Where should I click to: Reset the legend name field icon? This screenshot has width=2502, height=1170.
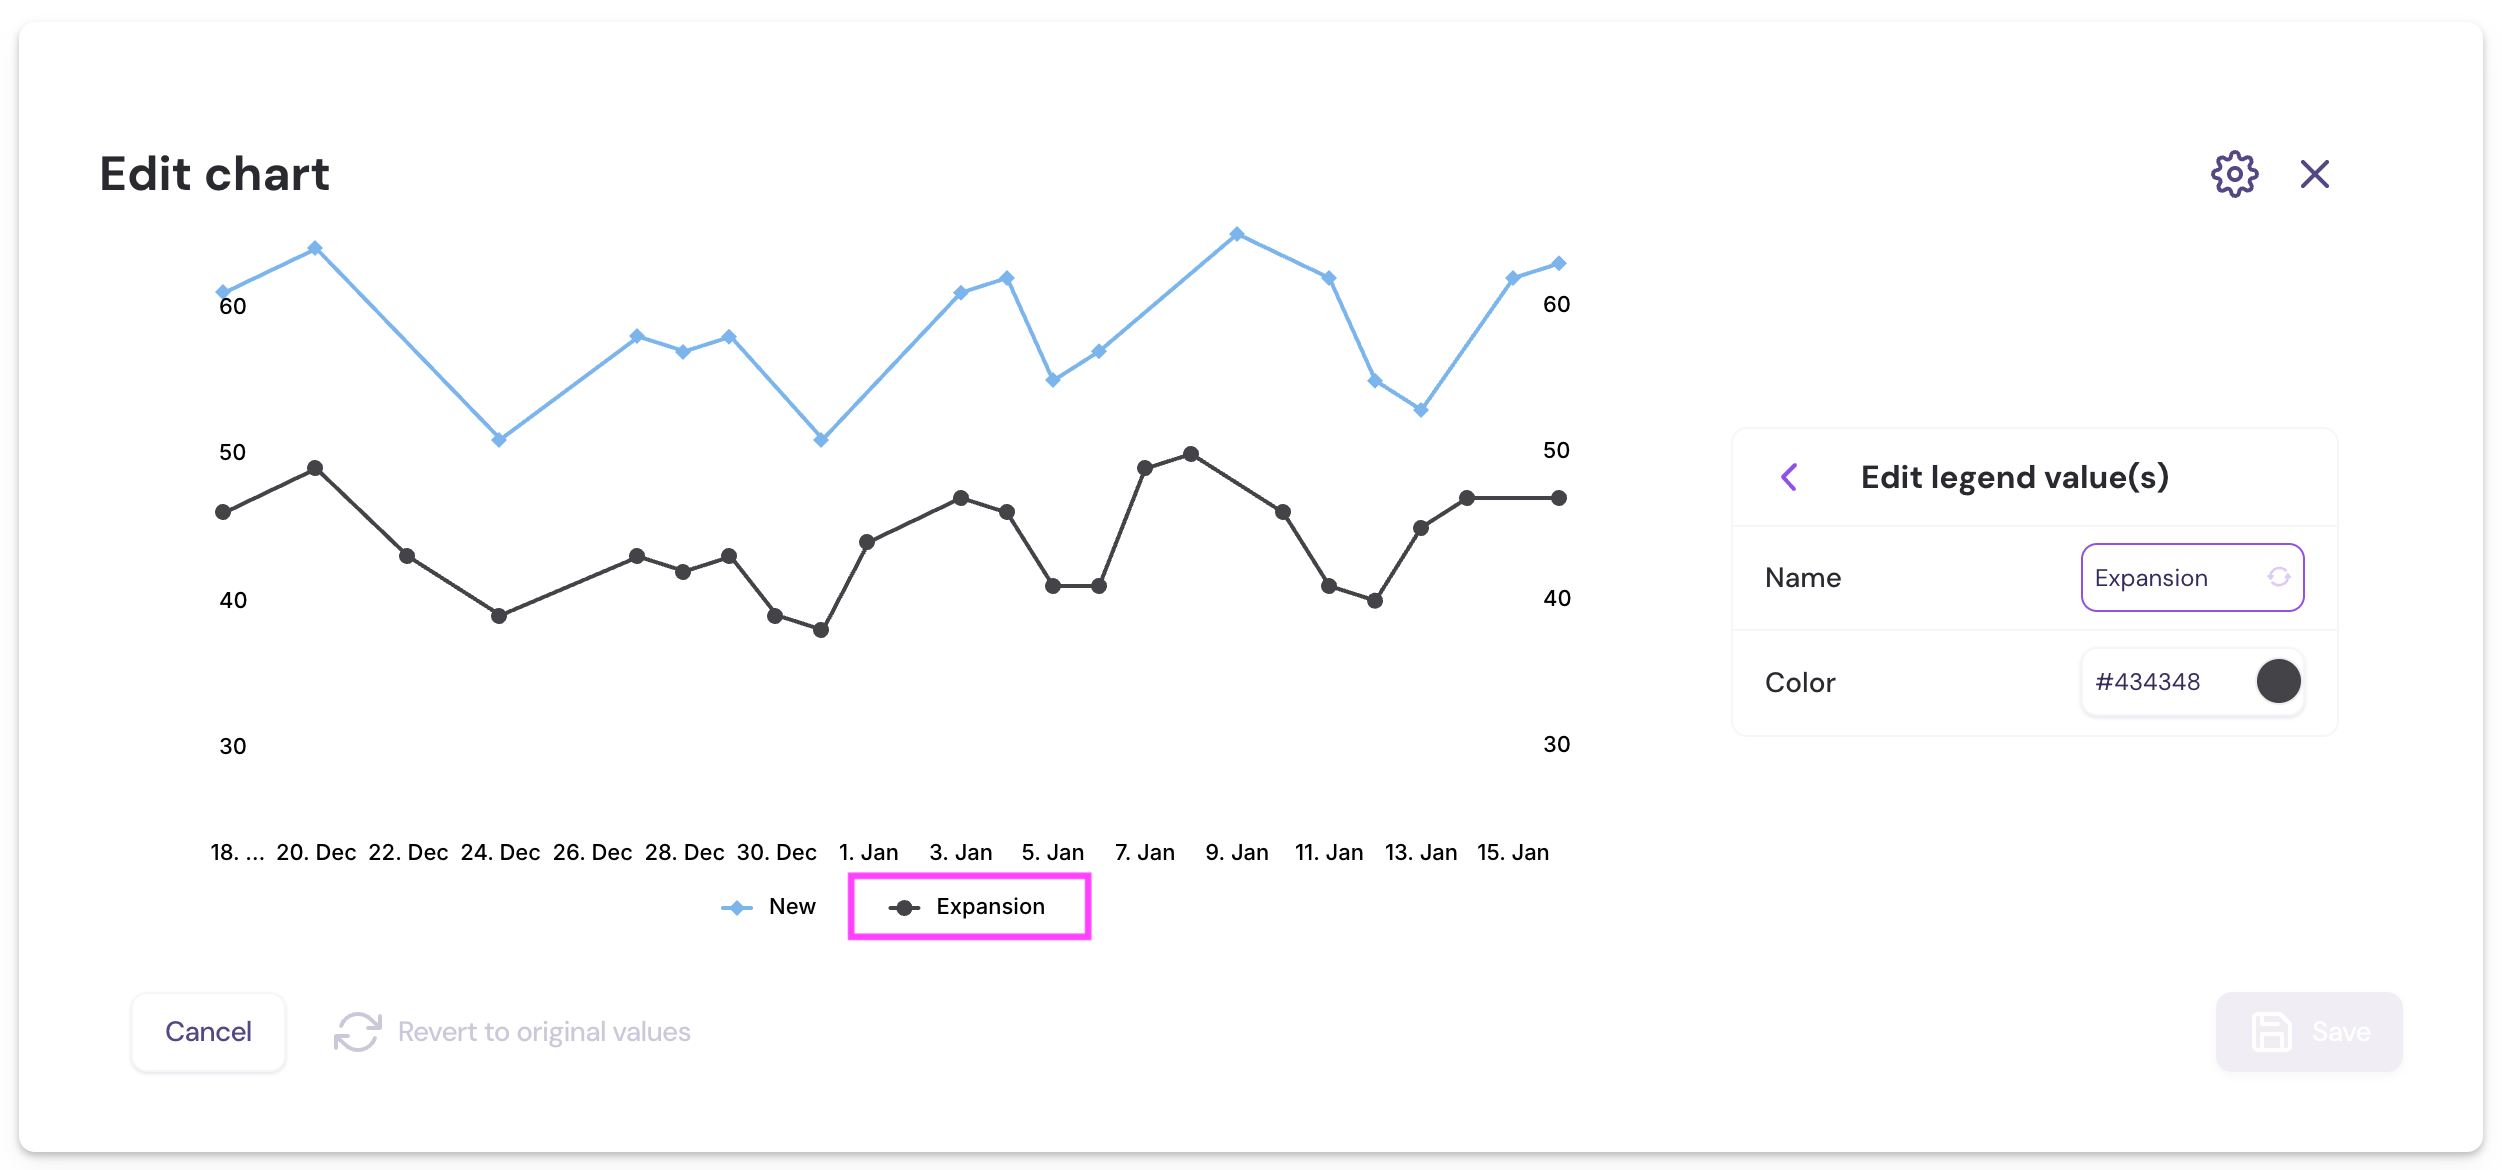pos(2278,577)
